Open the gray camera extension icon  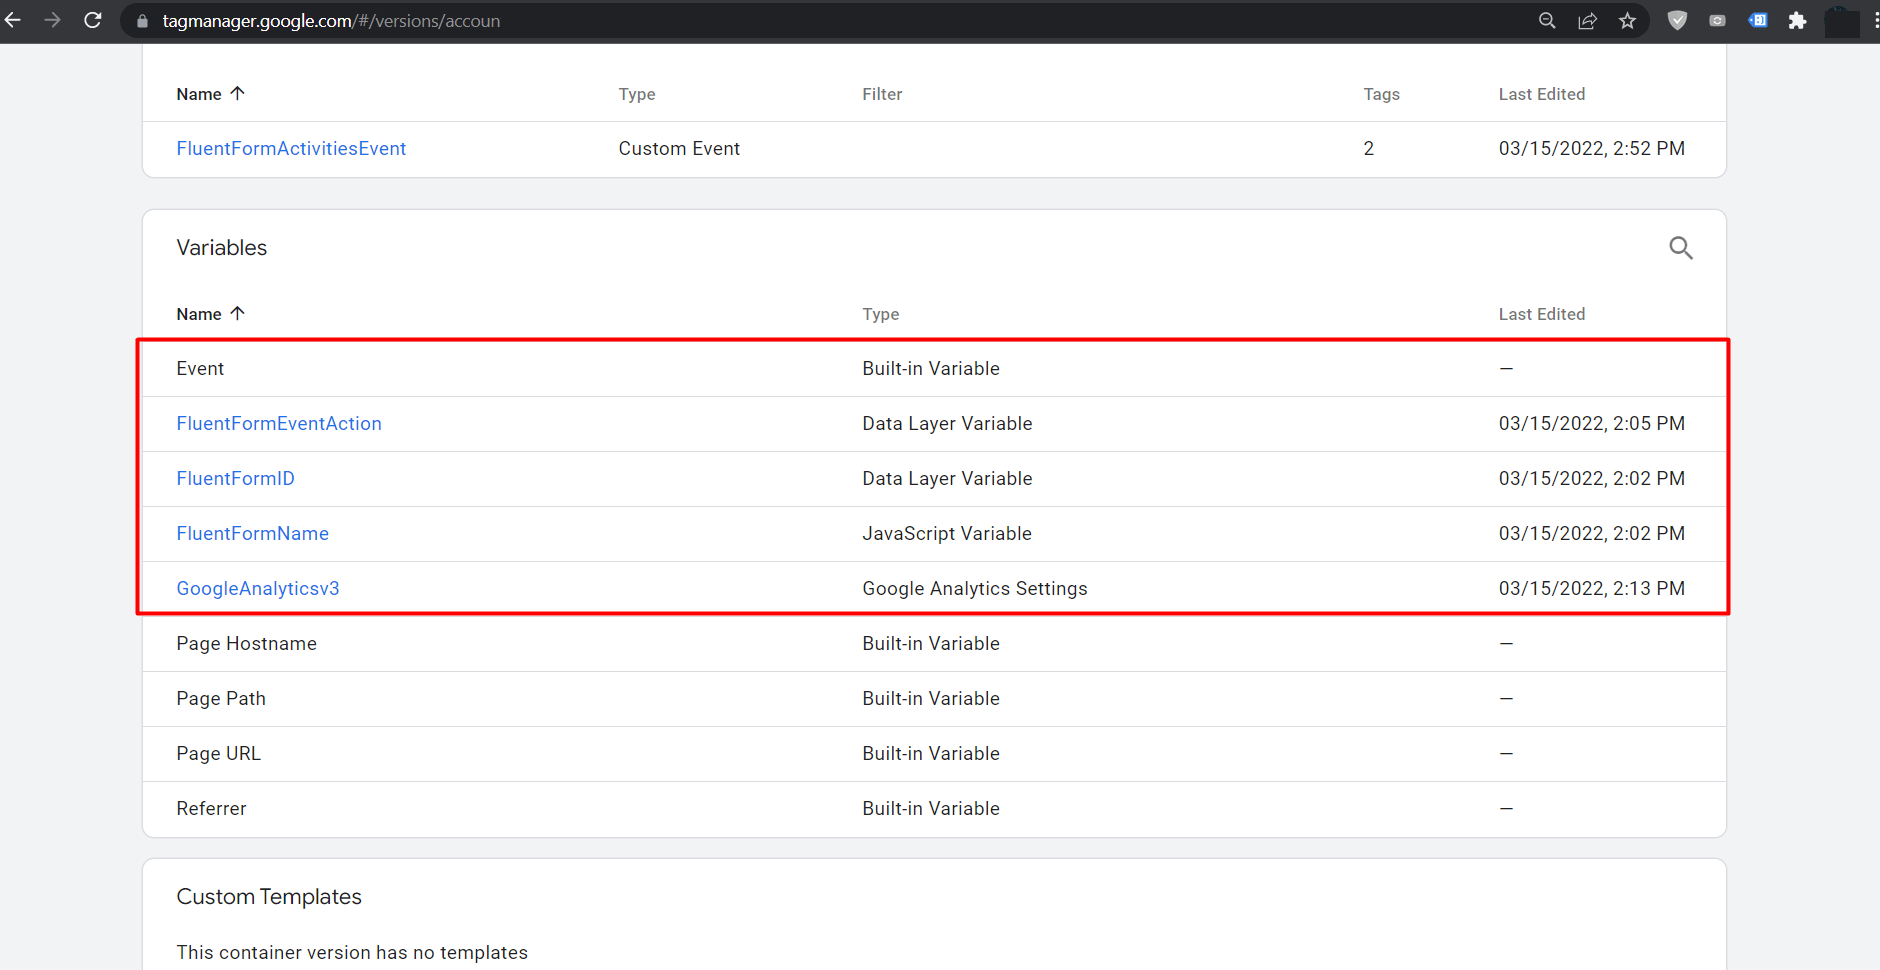[x=1717, y=21]
